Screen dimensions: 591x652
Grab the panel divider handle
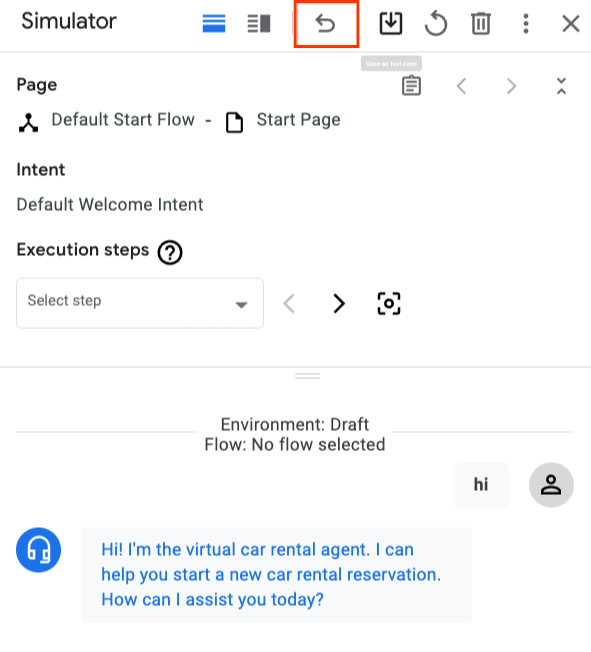point(307,376)
